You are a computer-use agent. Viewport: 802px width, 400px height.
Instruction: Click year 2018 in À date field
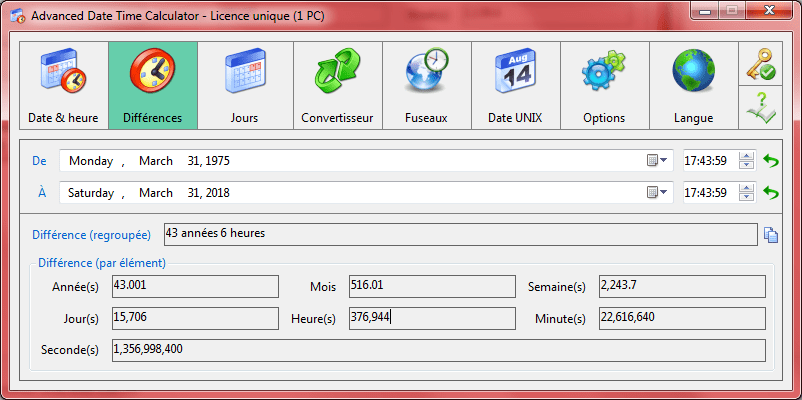click(x=216, y=193)
